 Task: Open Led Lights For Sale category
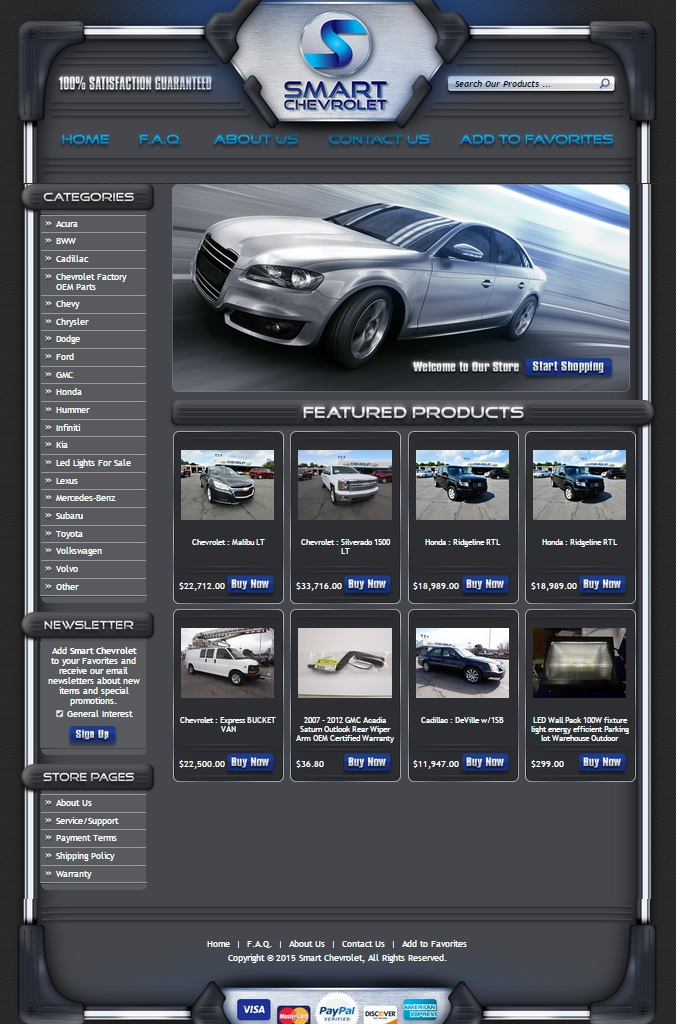[x=93, y=463]
